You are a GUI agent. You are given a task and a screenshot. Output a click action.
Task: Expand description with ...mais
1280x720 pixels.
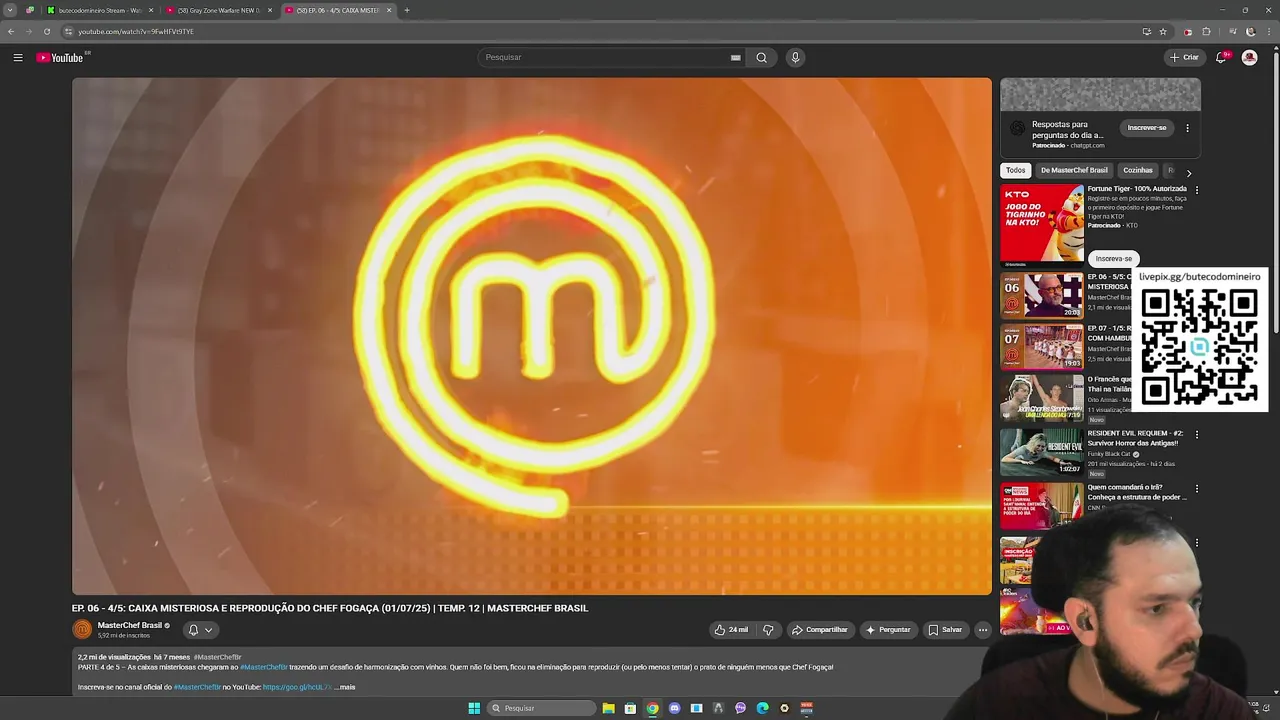pos(345,687)
